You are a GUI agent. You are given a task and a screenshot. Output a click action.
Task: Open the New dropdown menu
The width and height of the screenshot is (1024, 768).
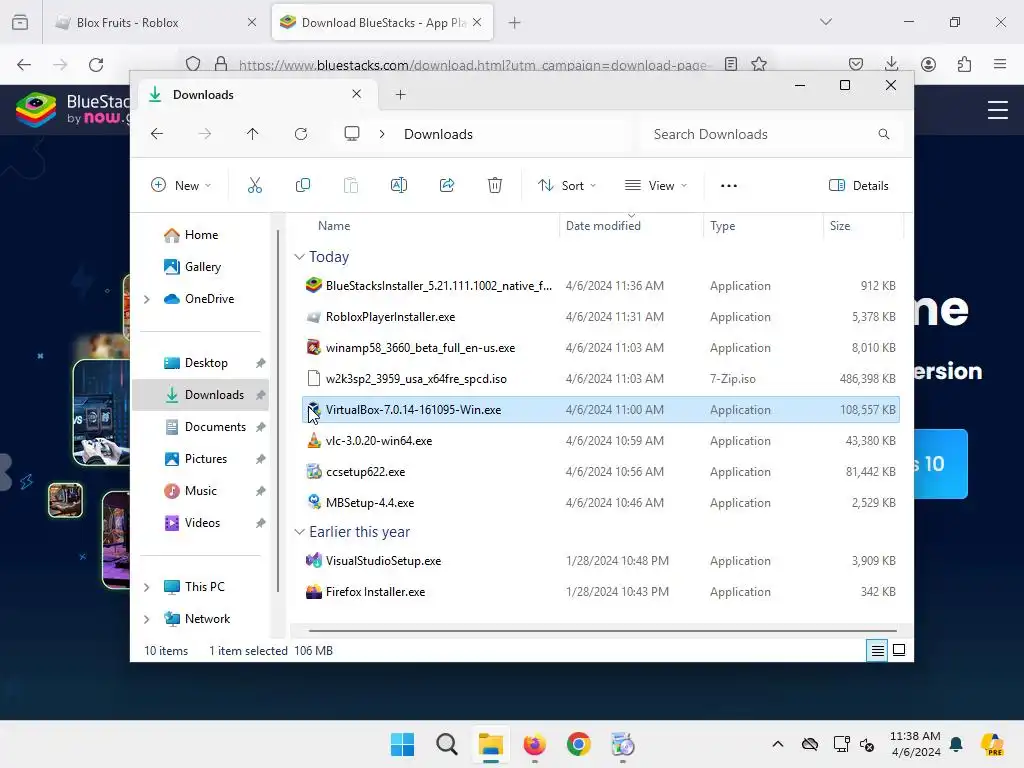[x=181, y=185]
